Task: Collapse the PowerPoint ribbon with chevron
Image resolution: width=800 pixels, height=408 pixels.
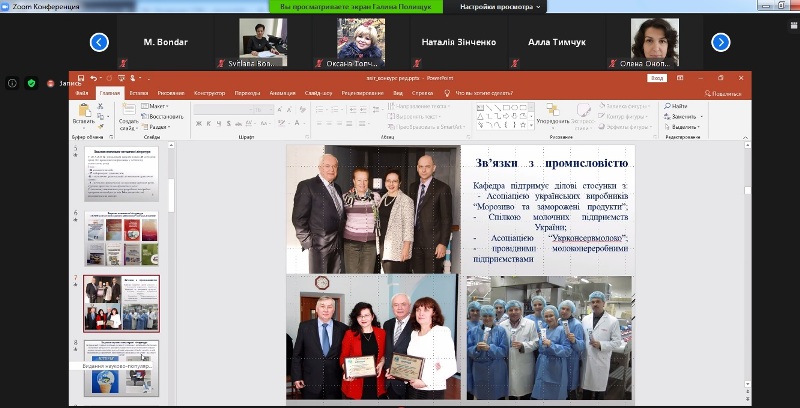Action: (746, 137)
